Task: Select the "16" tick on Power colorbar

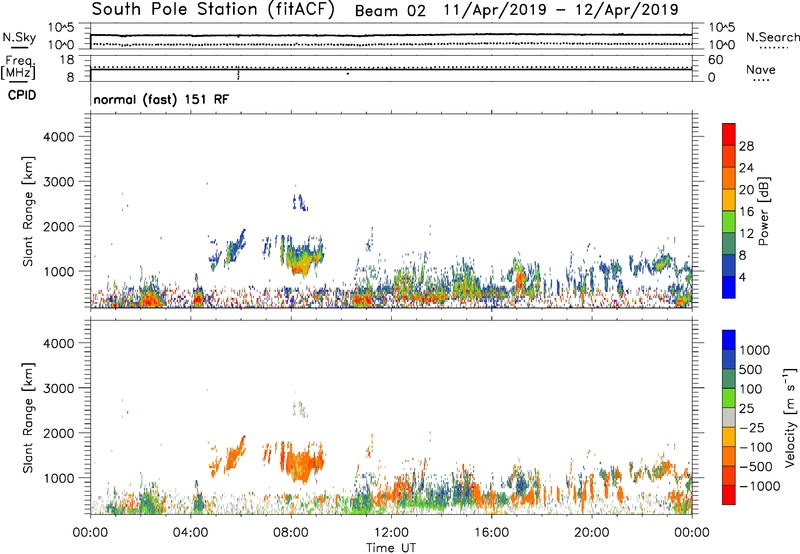Action: pos(746,212)
